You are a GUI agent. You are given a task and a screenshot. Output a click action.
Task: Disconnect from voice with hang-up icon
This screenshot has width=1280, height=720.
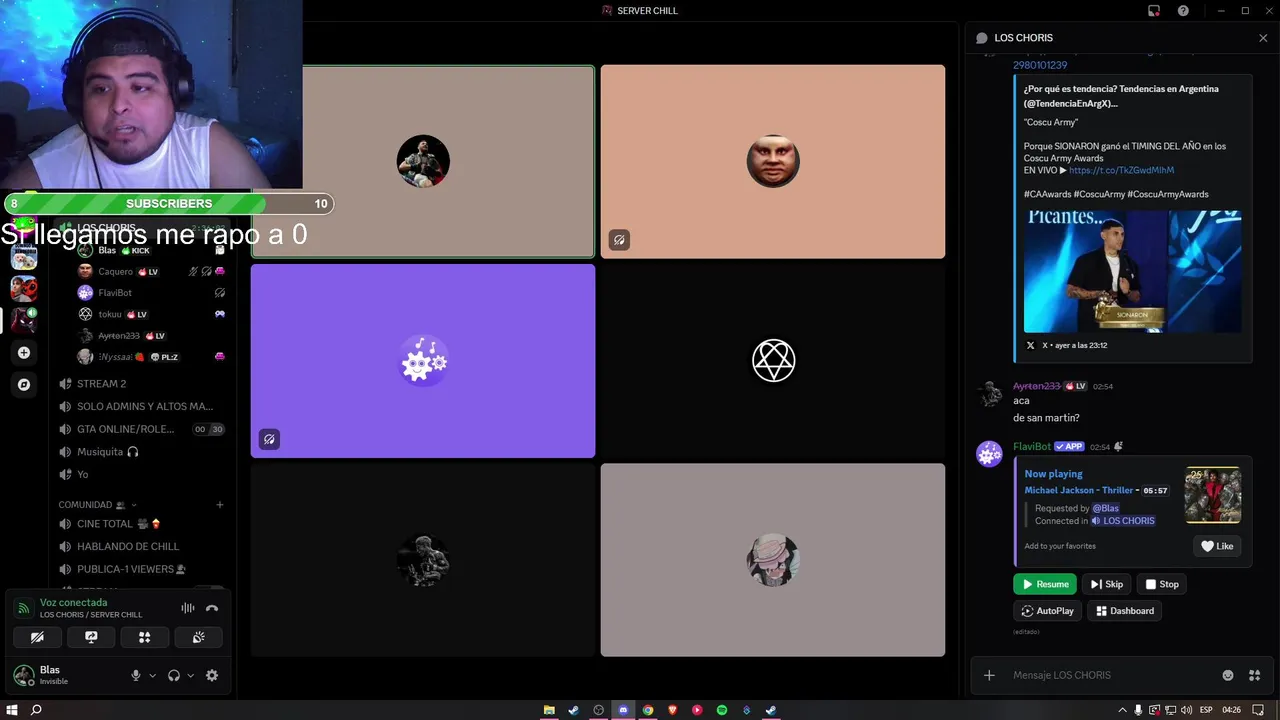point(212,608)
